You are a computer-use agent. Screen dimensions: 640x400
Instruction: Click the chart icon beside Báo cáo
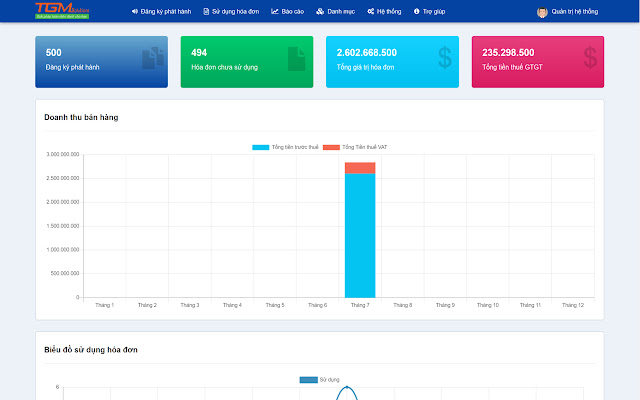[275, 11]
